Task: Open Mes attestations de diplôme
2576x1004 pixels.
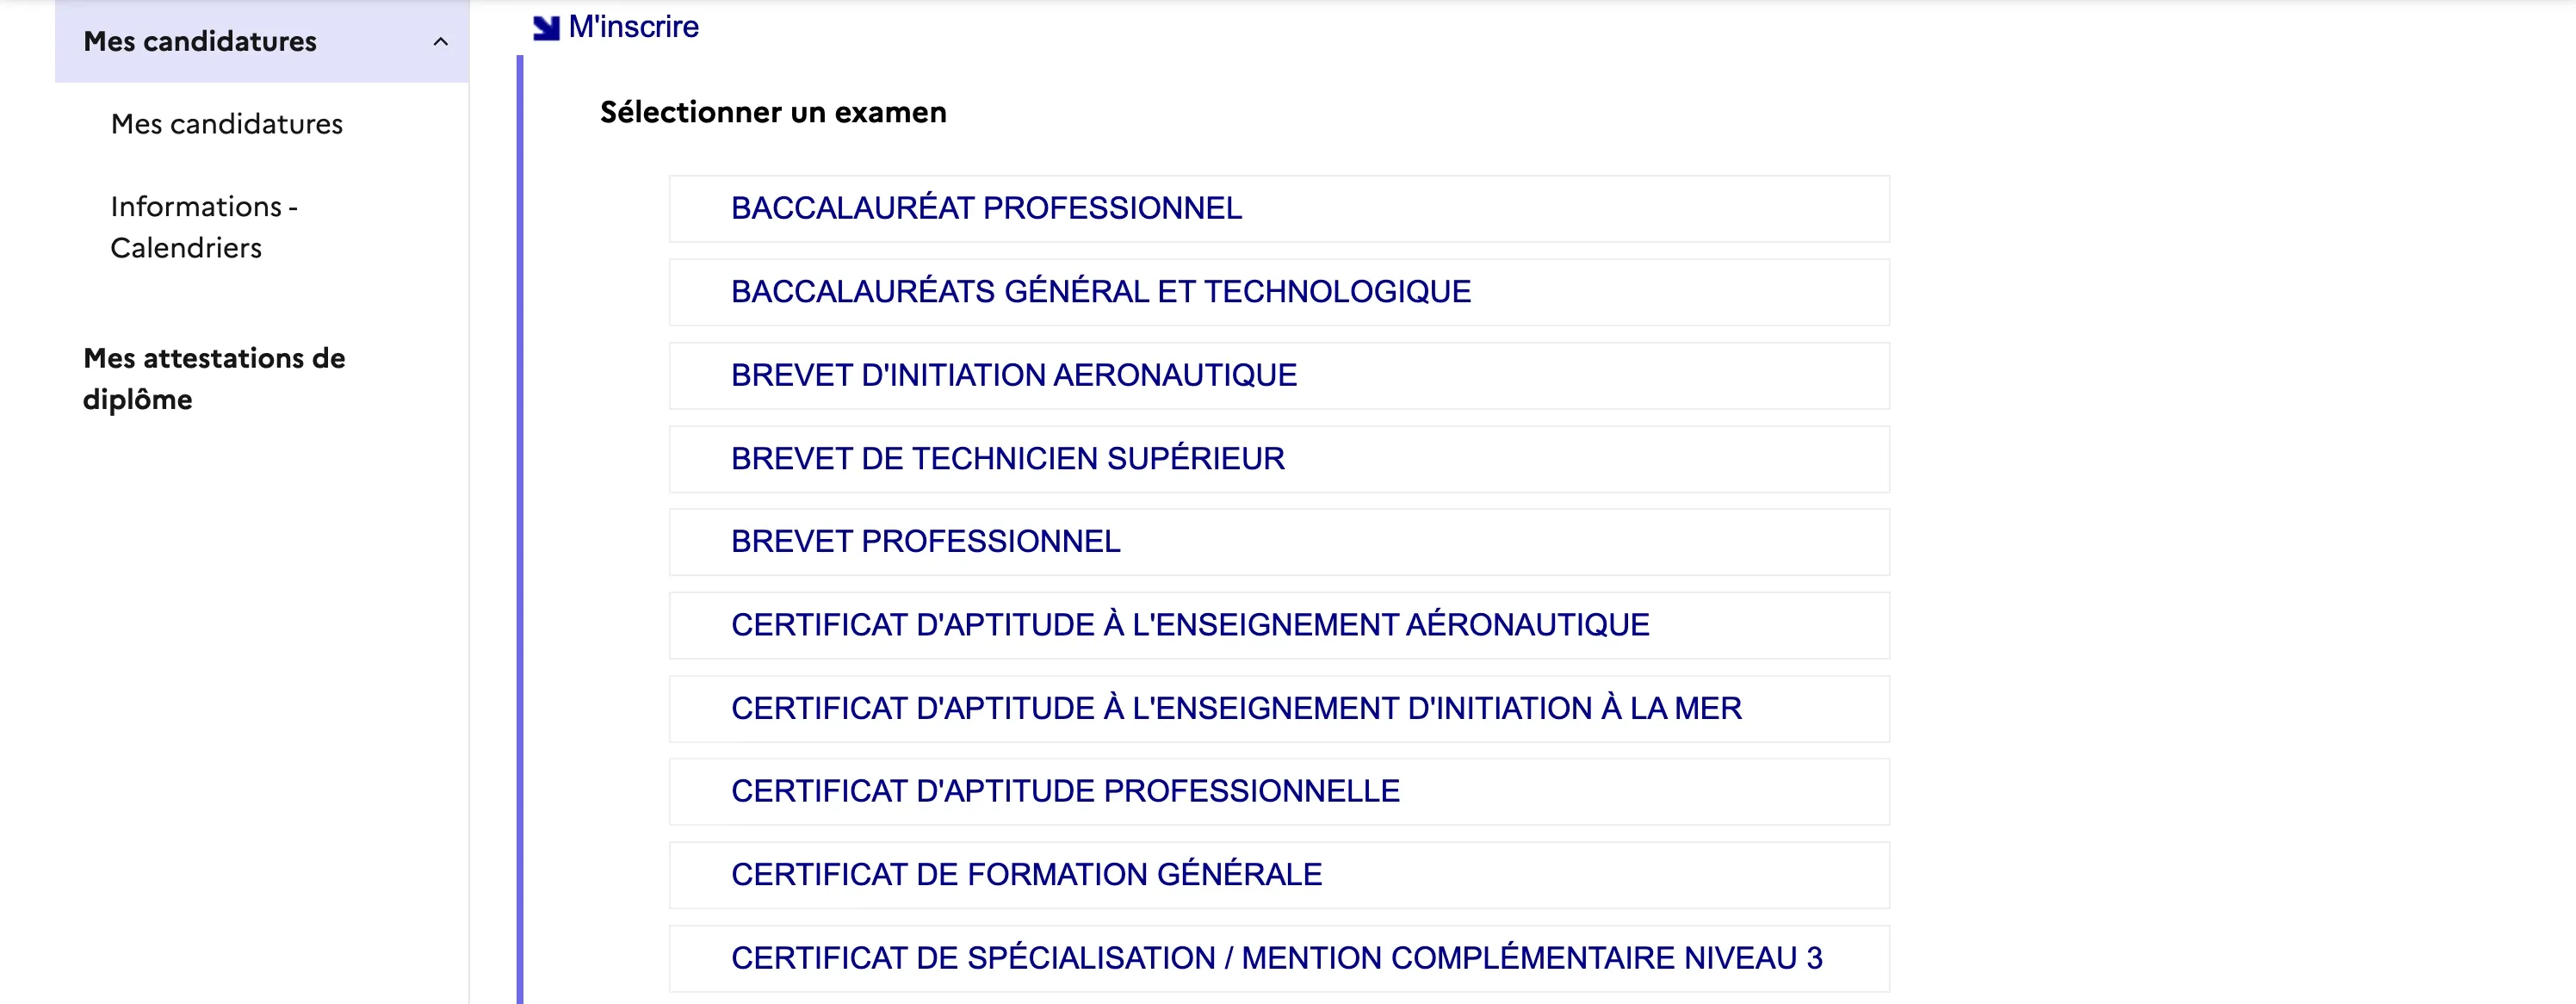Action: click(214, 379)
